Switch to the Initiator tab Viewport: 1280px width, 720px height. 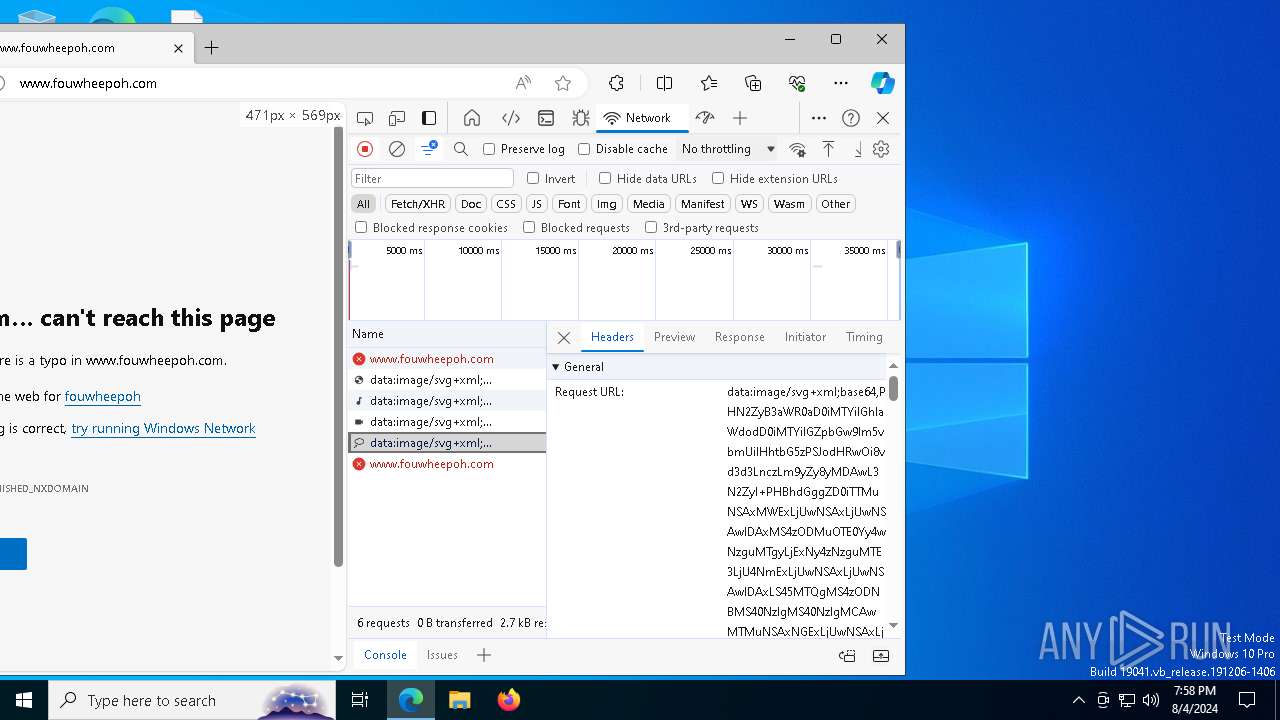point(805,337)
